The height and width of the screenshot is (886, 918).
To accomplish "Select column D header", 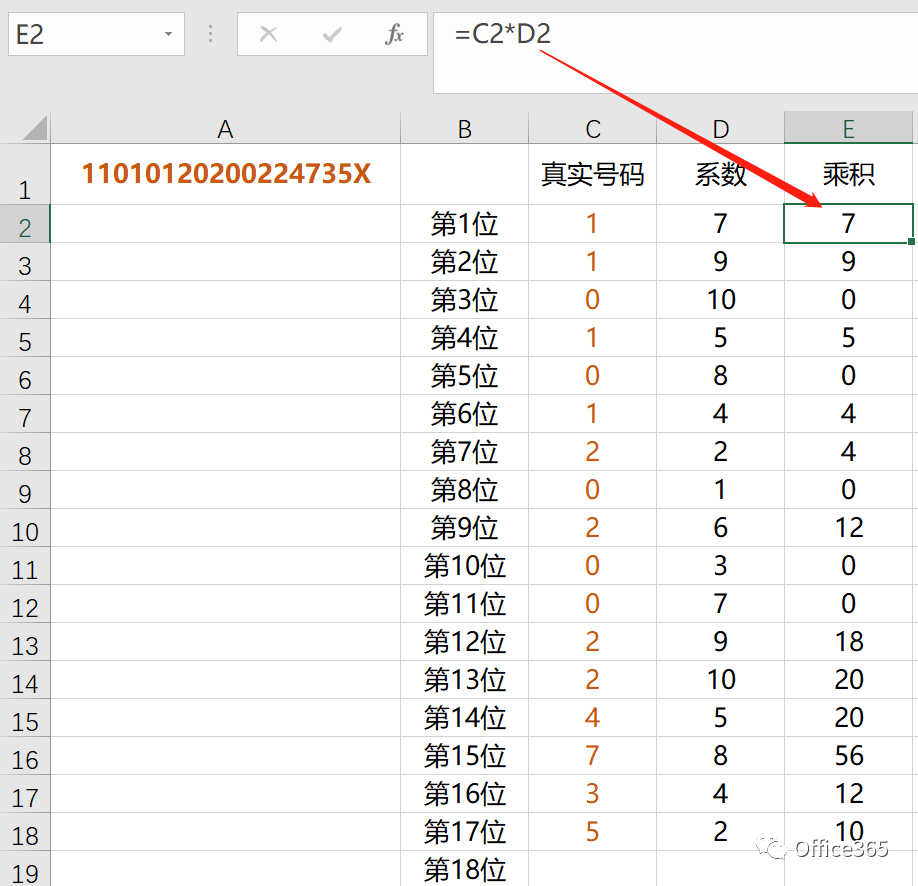I will tap(720, 128).
